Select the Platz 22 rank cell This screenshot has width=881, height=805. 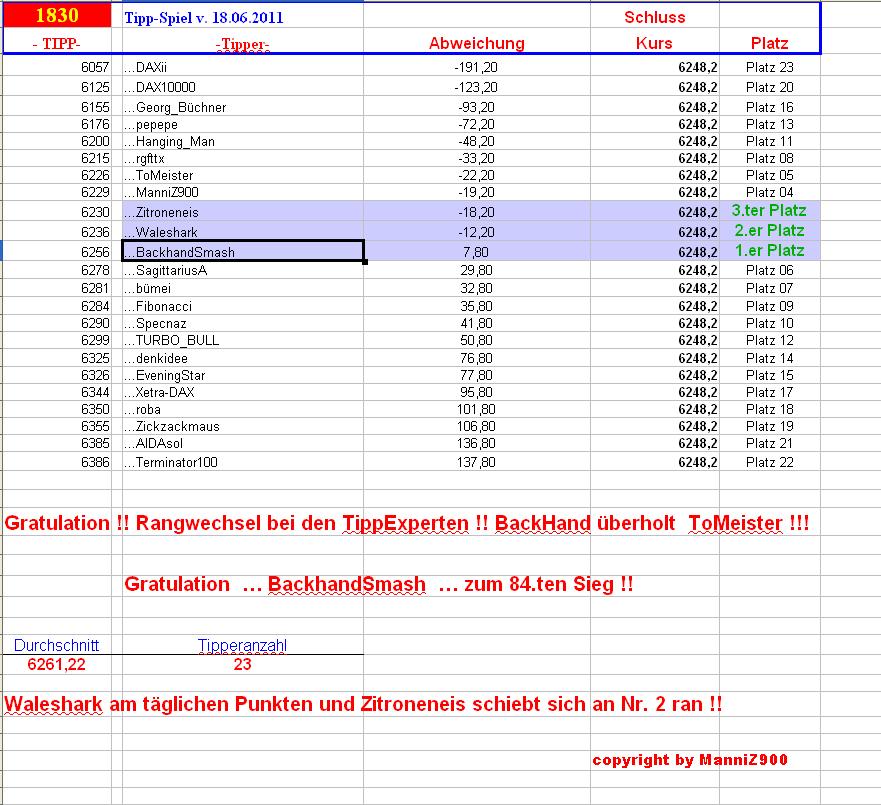pyautogui.click(x=769, y=462)
